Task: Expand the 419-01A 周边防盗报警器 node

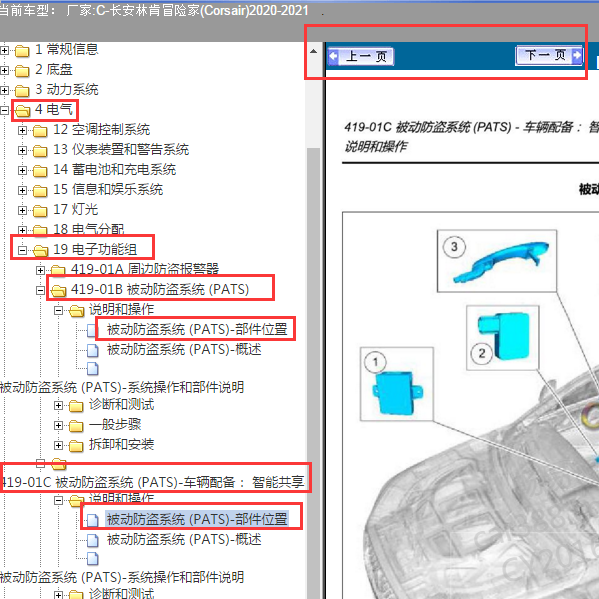Action: click(x=40, y=270)
